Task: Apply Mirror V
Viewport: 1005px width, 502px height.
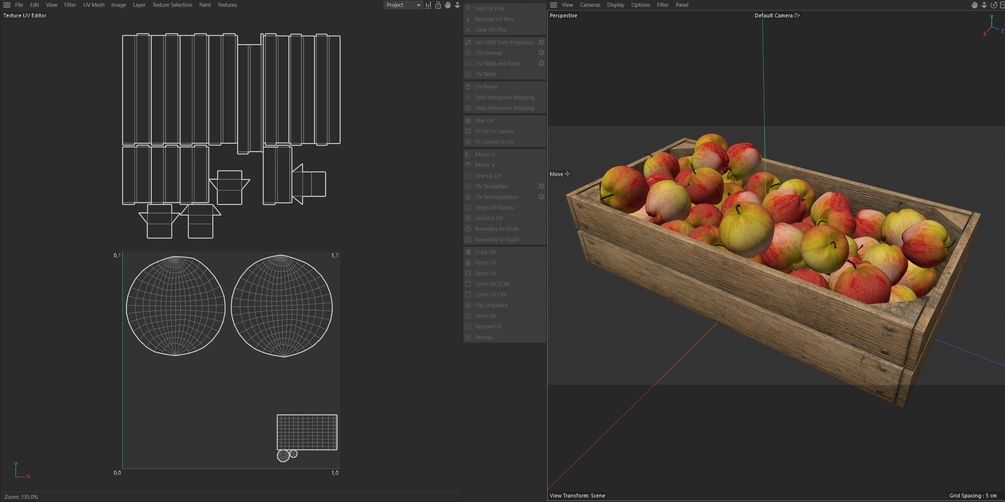Action: click(x=505, y=165)
